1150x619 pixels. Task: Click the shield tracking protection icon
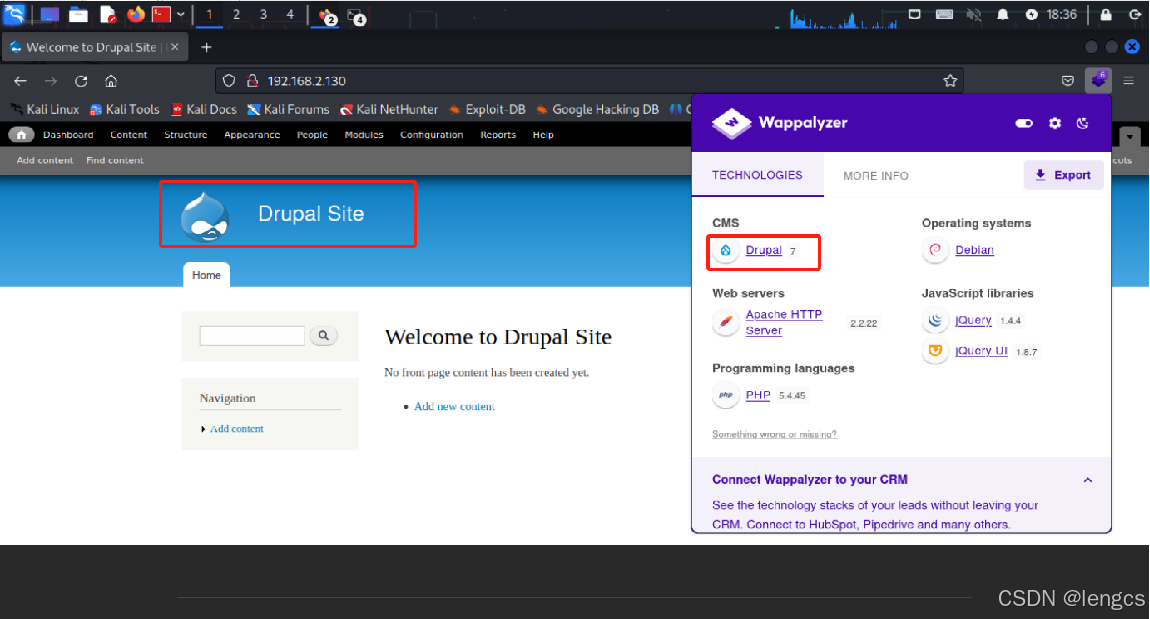[x=229, y=81]
